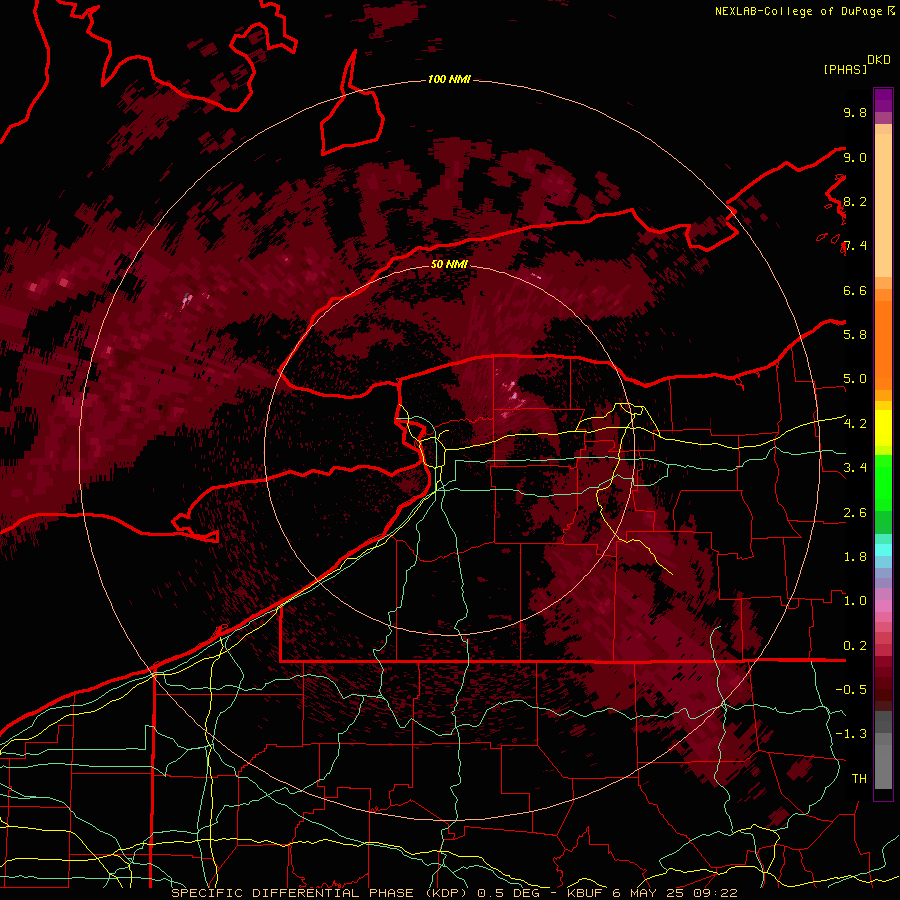
Task: Click the 5.8 color scale value
Action: tap(855, 335)
